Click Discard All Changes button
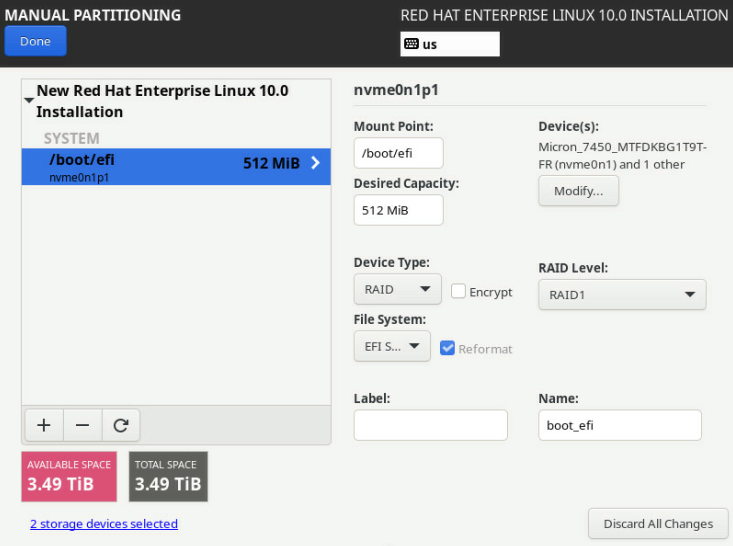733x546 pixels. pos(658,524)
